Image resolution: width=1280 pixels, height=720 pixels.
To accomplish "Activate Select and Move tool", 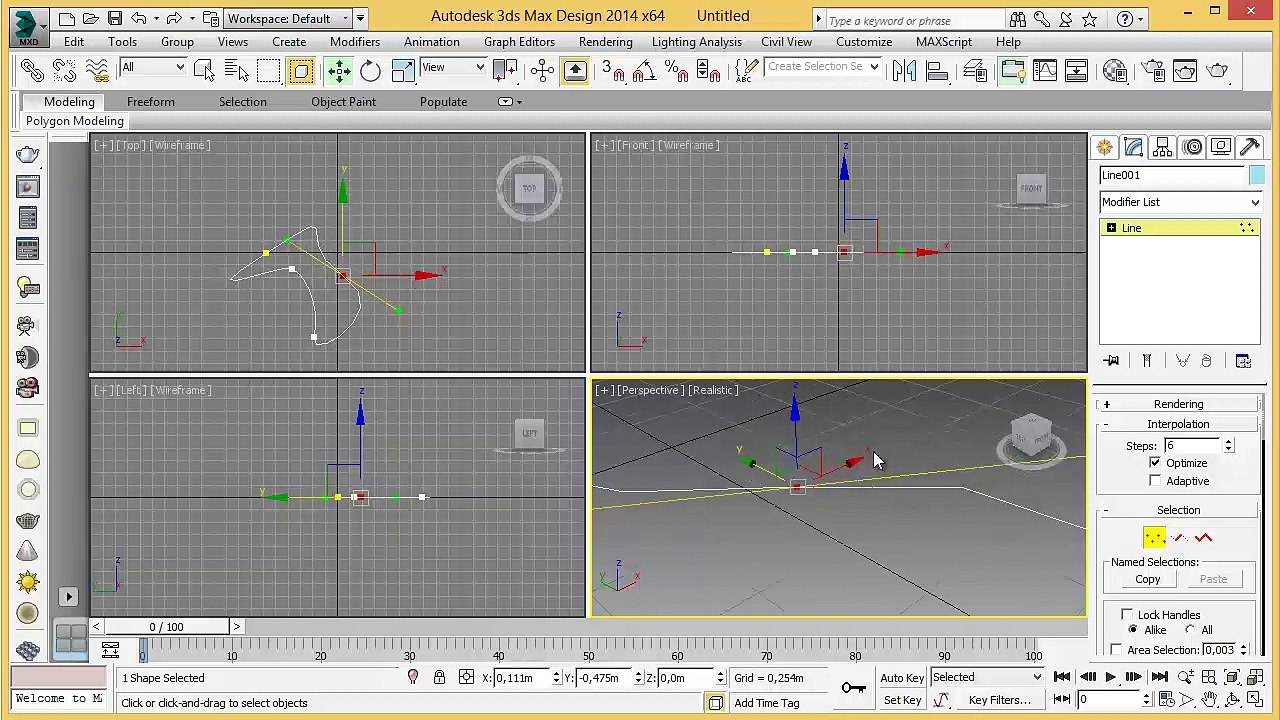I will pyautogui.click(x=338, y=69).
